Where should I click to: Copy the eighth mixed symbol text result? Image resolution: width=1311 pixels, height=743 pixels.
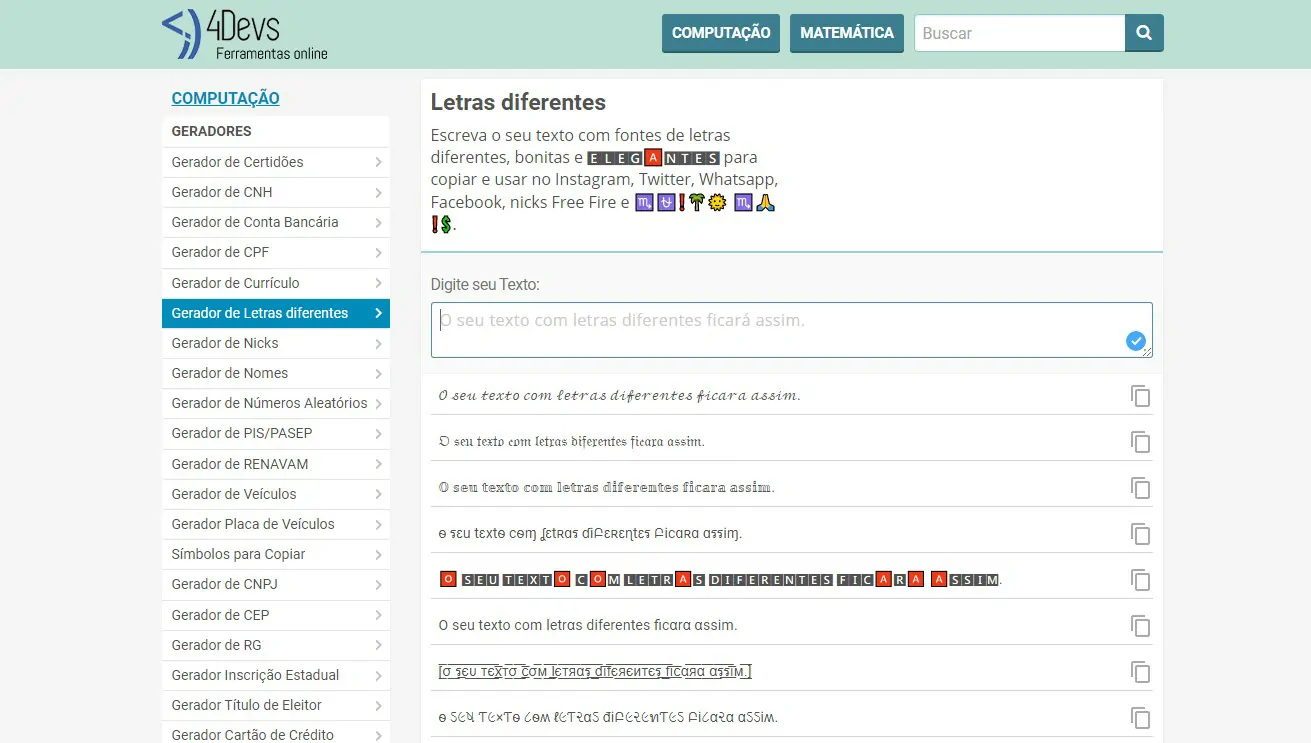tap(1140, 718)
